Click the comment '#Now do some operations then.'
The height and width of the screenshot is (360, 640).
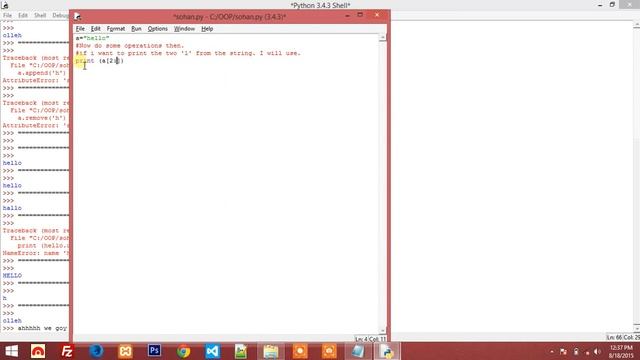click(130, 46)
